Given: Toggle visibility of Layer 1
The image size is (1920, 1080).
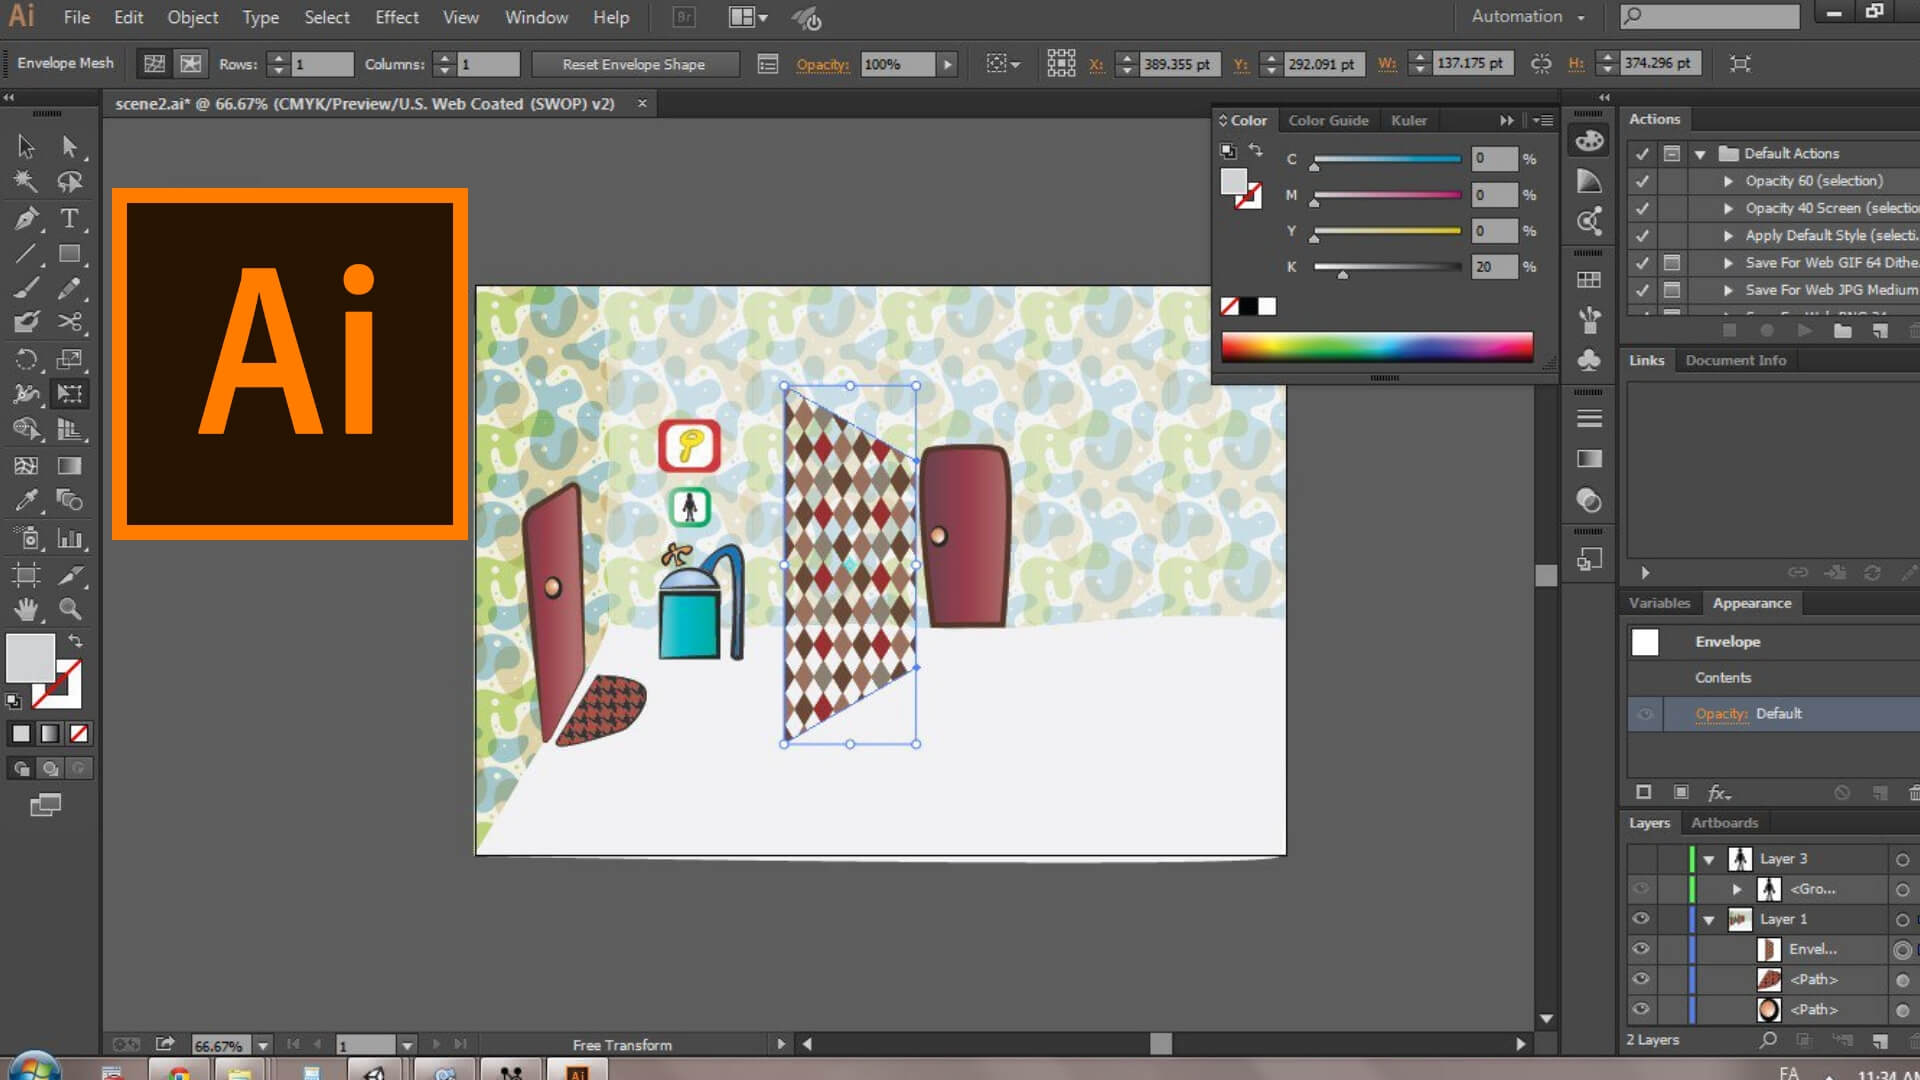Looking at the screenshot, I should tap(1640, 919).
